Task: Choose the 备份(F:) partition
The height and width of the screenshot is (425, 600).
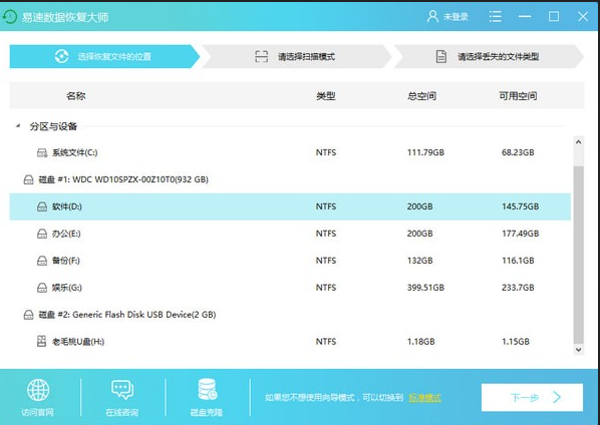Action: (290, 260)
